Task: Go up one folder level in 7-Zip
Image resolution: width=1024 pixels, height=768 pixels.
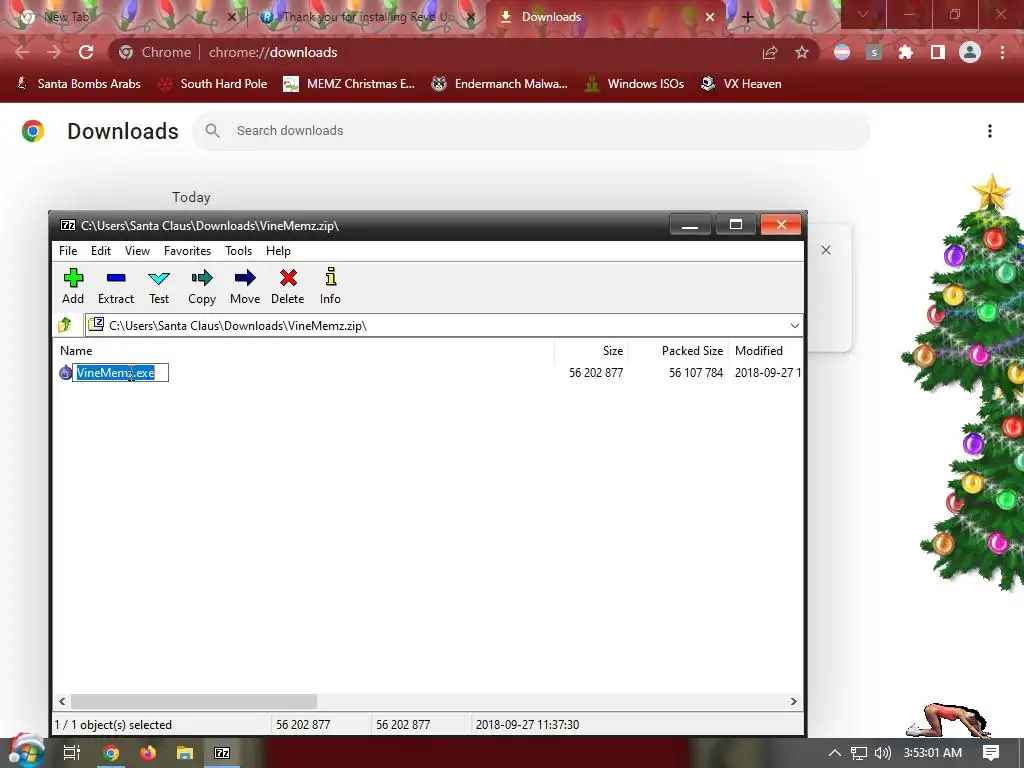Action: [x=65, y=325]
